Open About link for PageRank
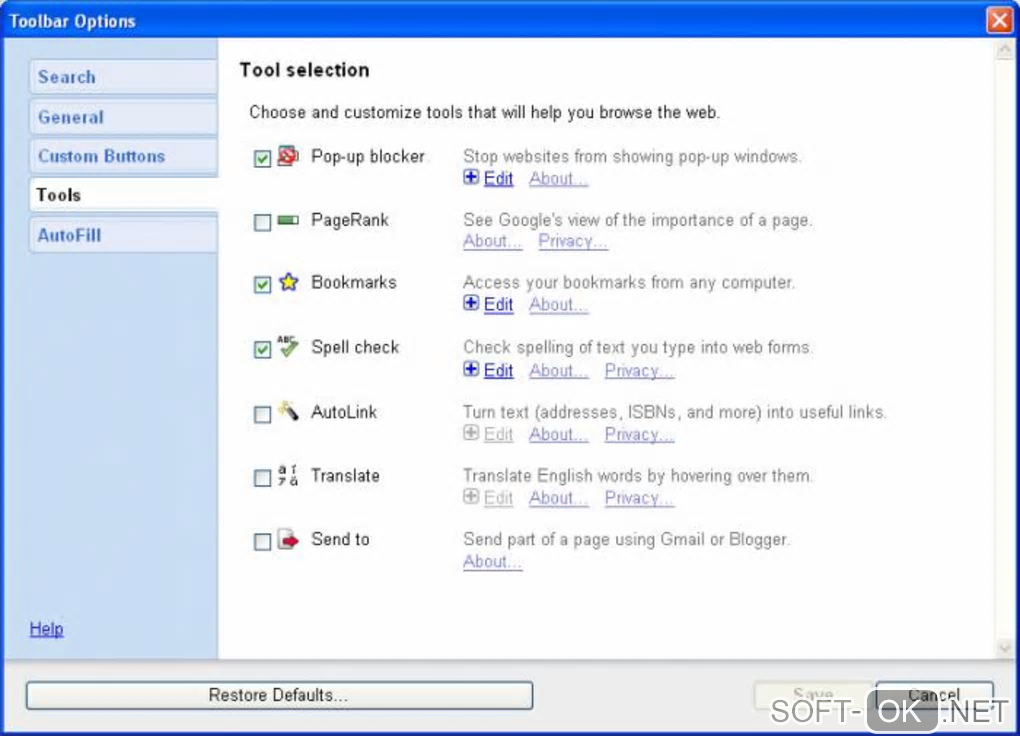Image resolution: width=1020 pixels, height=736 pixels. (x=492, y=241)
